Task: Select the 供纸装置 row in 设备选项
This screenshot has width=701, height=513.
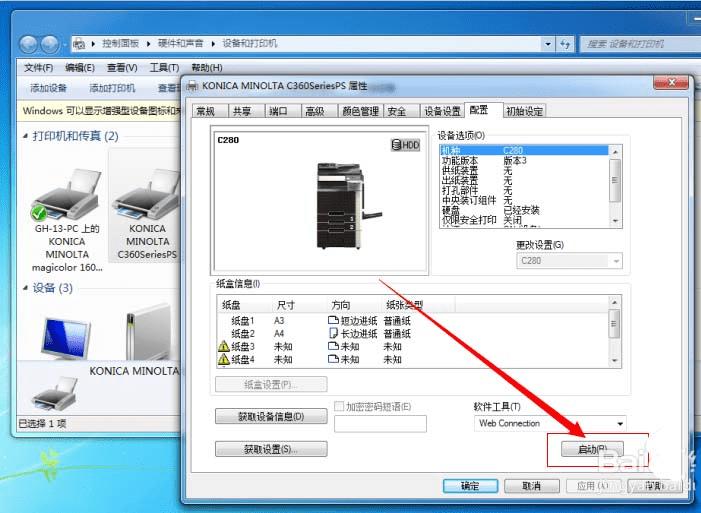Action: (x=524, y=170)
